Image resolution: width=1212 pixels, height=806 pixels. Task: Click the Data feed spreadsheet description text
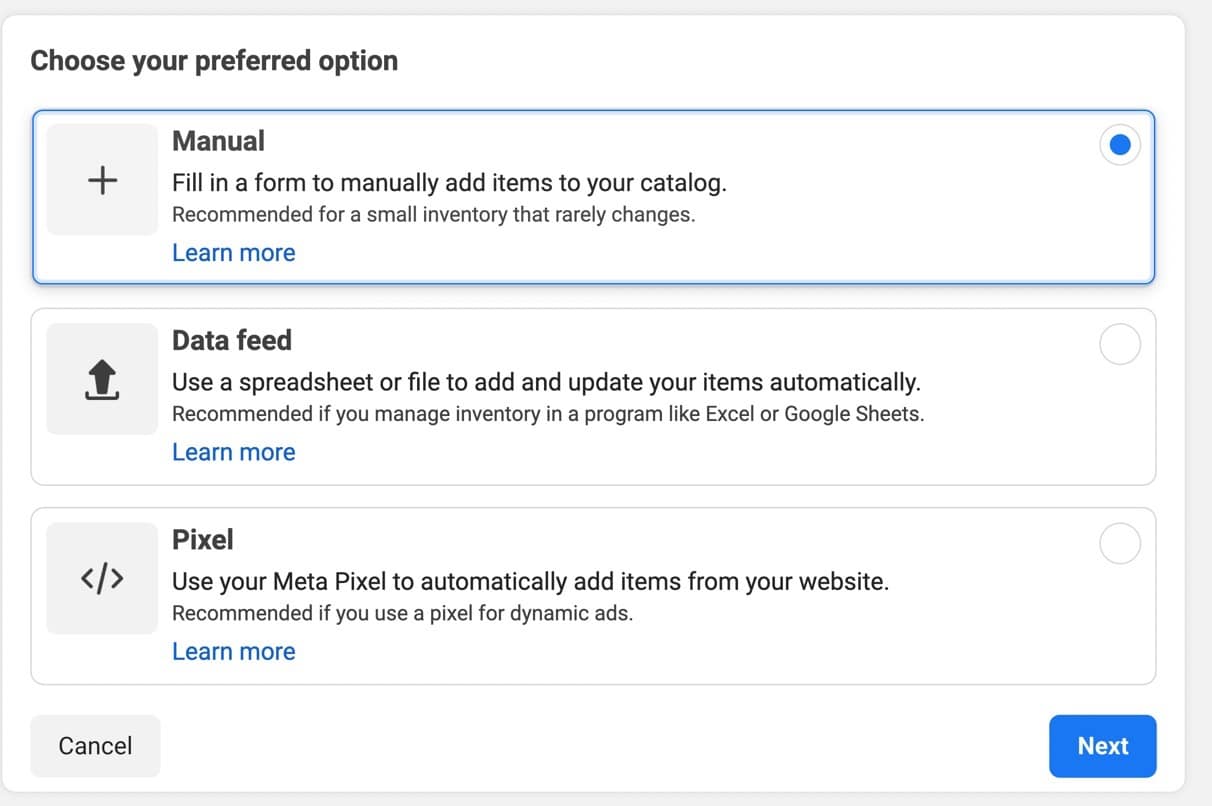click(x=548, y=382)
